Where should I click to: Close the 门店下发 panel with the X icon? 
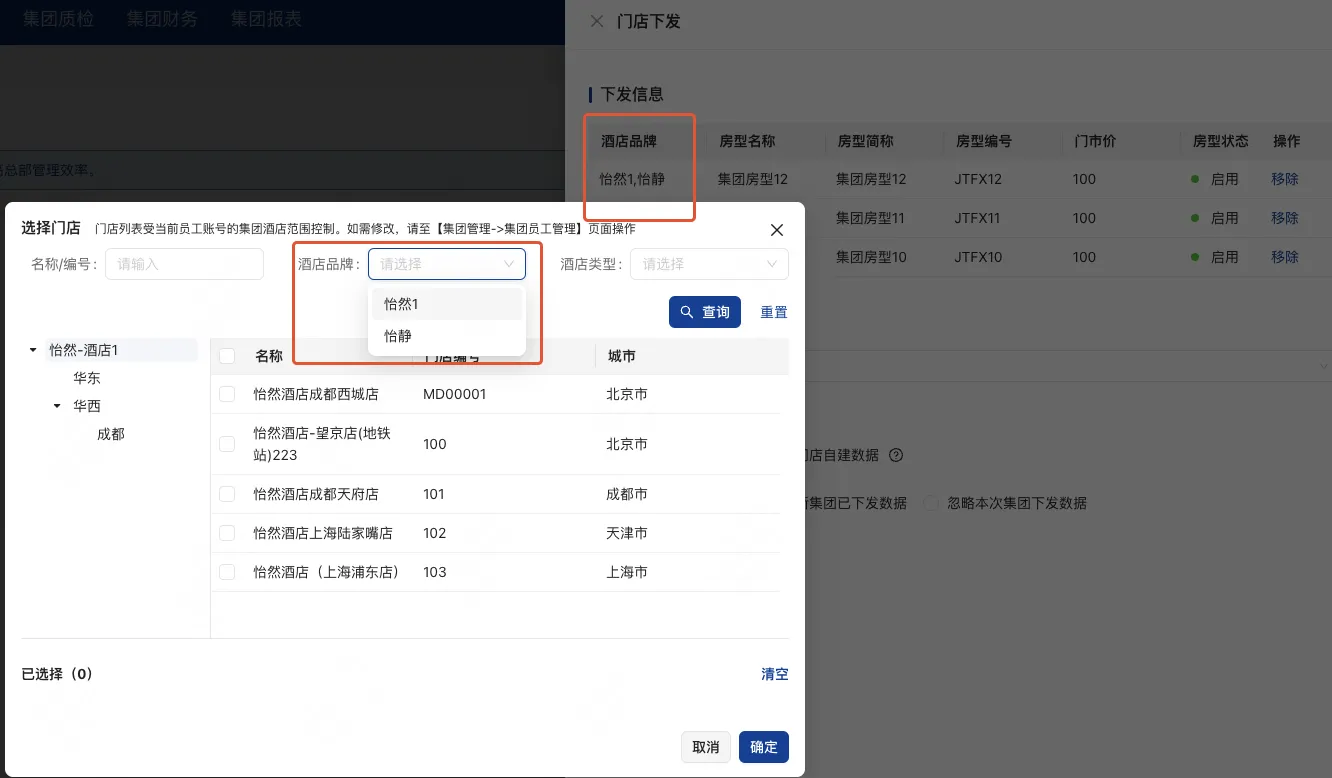pyautogui.click(x=597, y=21)
